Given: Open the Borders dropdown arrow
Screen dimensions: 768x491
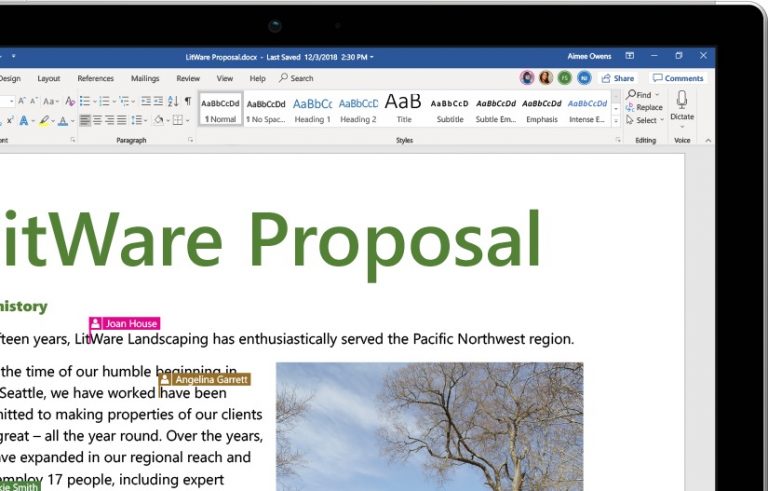Looking at the screenshot, I should pyautogui.click(x=188, y=121).
